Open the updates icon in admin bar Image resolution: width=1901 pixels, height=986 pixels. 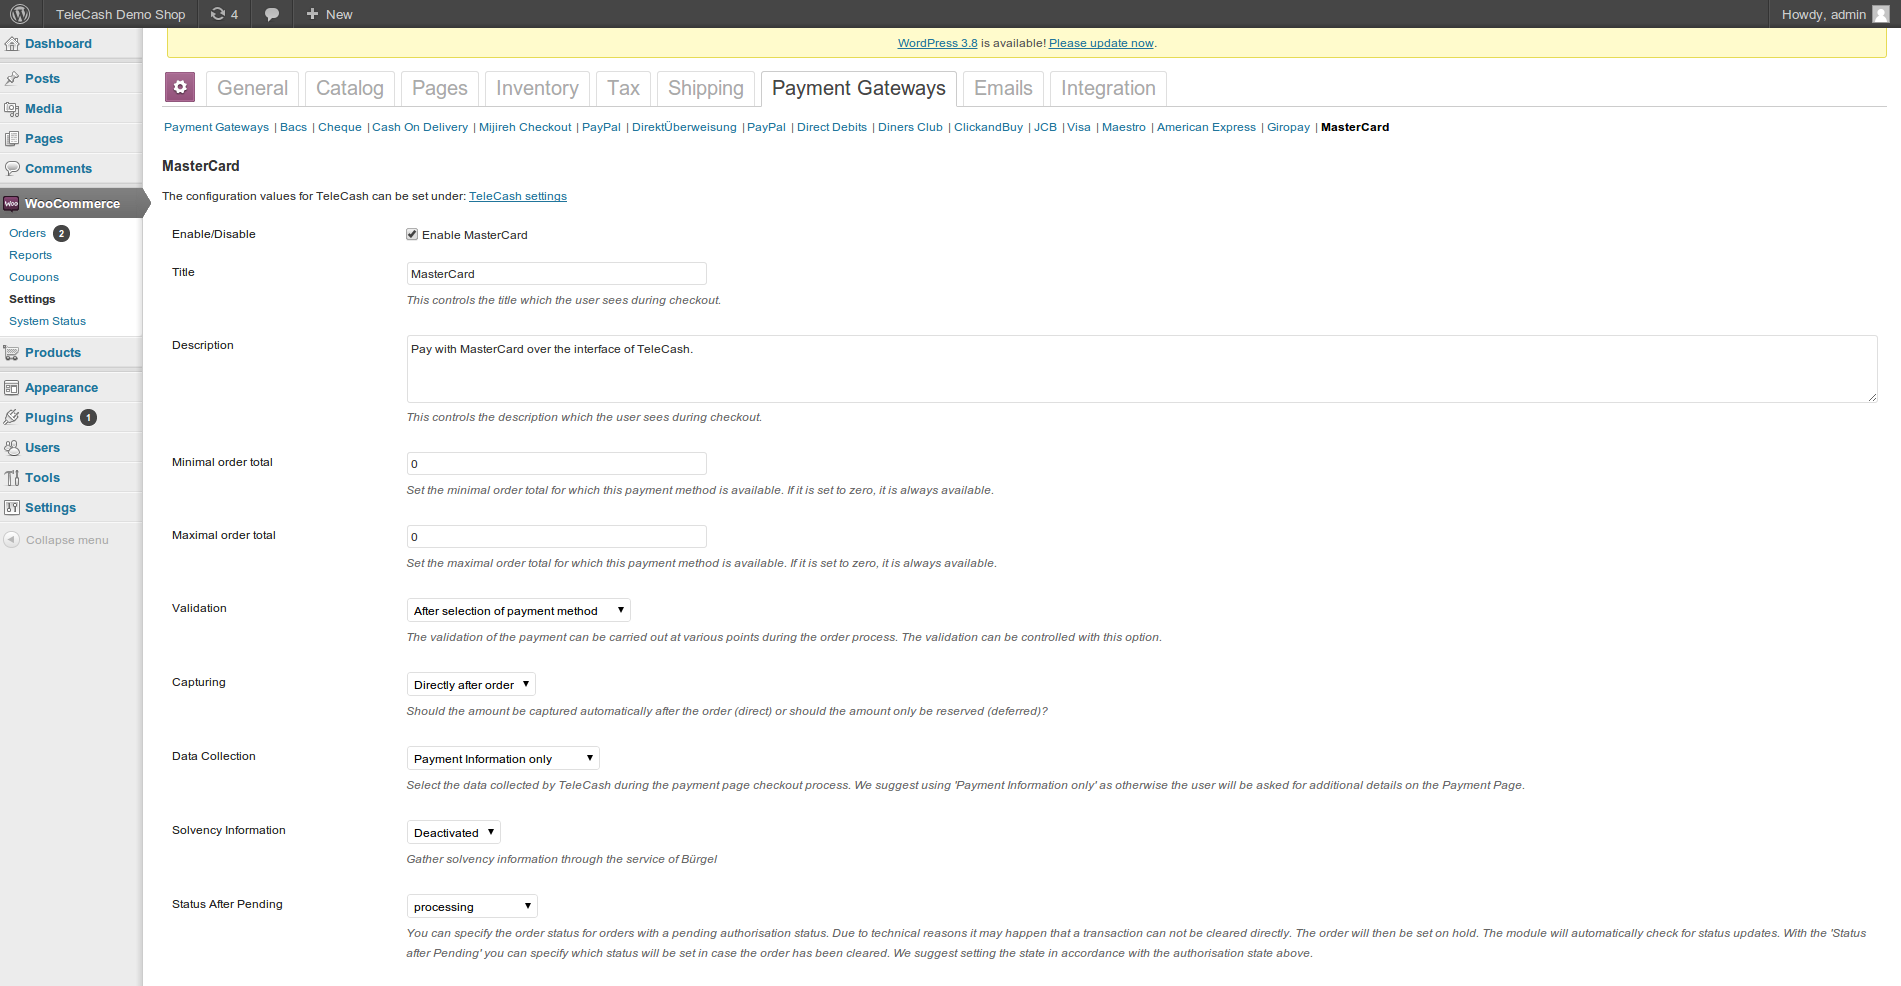click(x=218, y=14)
